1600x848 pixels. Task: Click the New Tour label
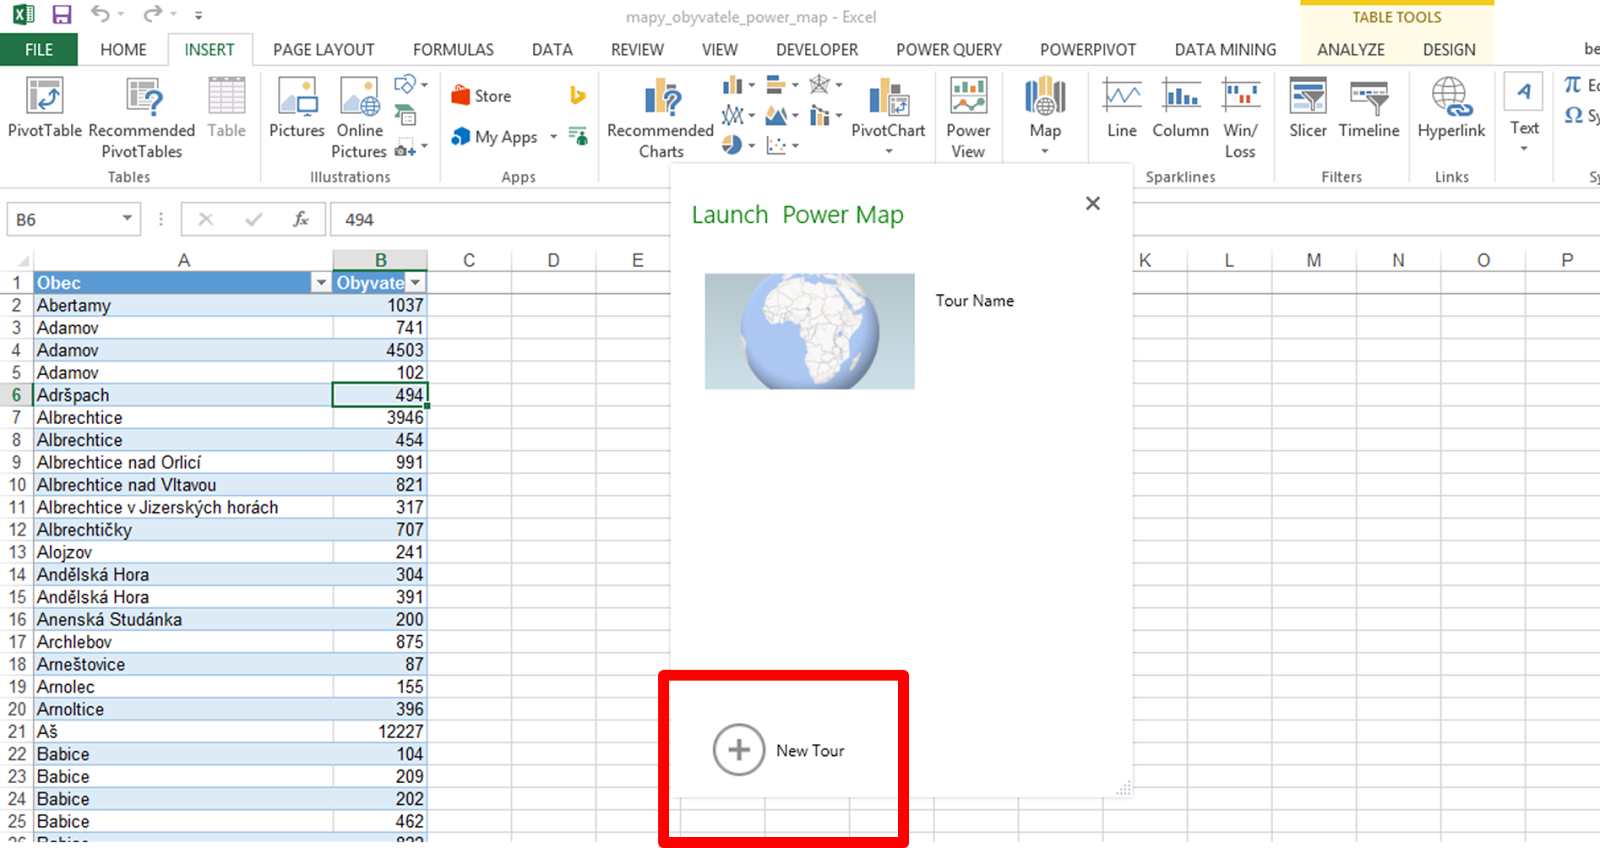810,750
